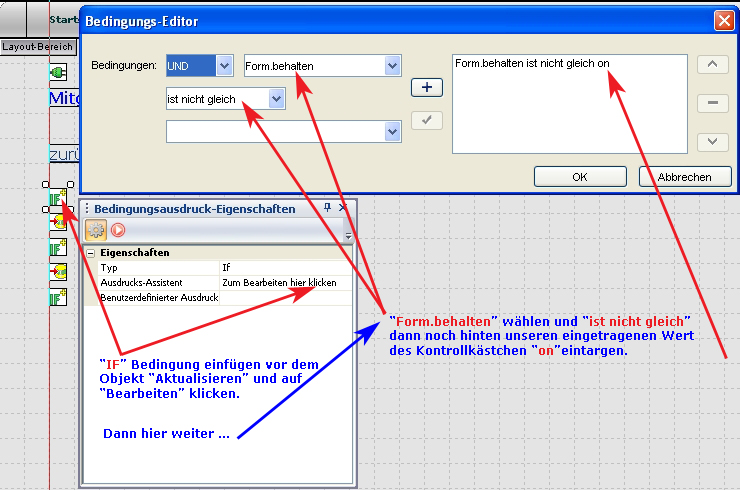
Task: Move condition up with the up arrow
Action: point(712,64)
